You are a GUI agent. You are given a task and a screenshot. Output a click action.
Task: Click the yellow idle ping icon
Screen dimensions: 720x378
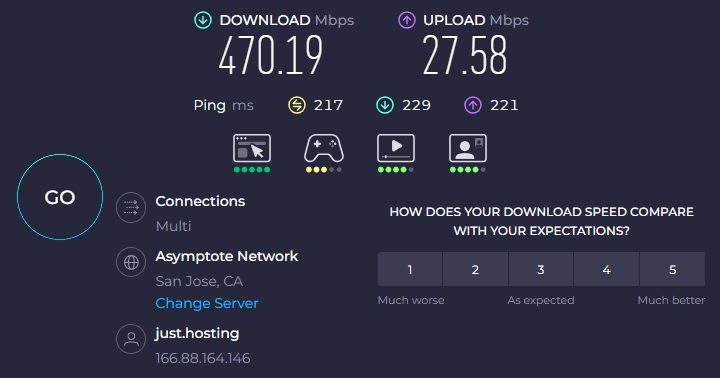coord(297,105)
